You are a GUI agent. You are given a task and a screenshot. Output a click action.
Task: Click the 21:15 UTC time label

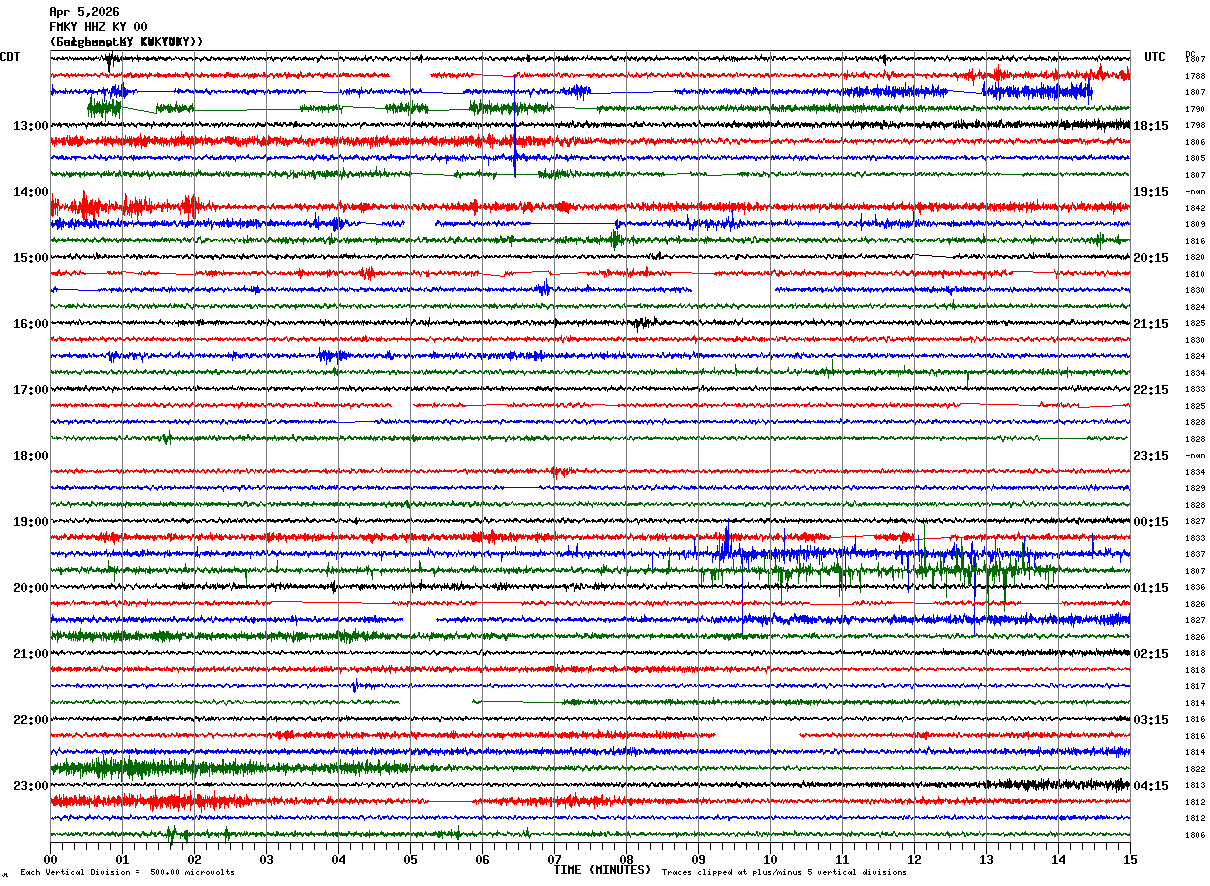coord(1151,323)
